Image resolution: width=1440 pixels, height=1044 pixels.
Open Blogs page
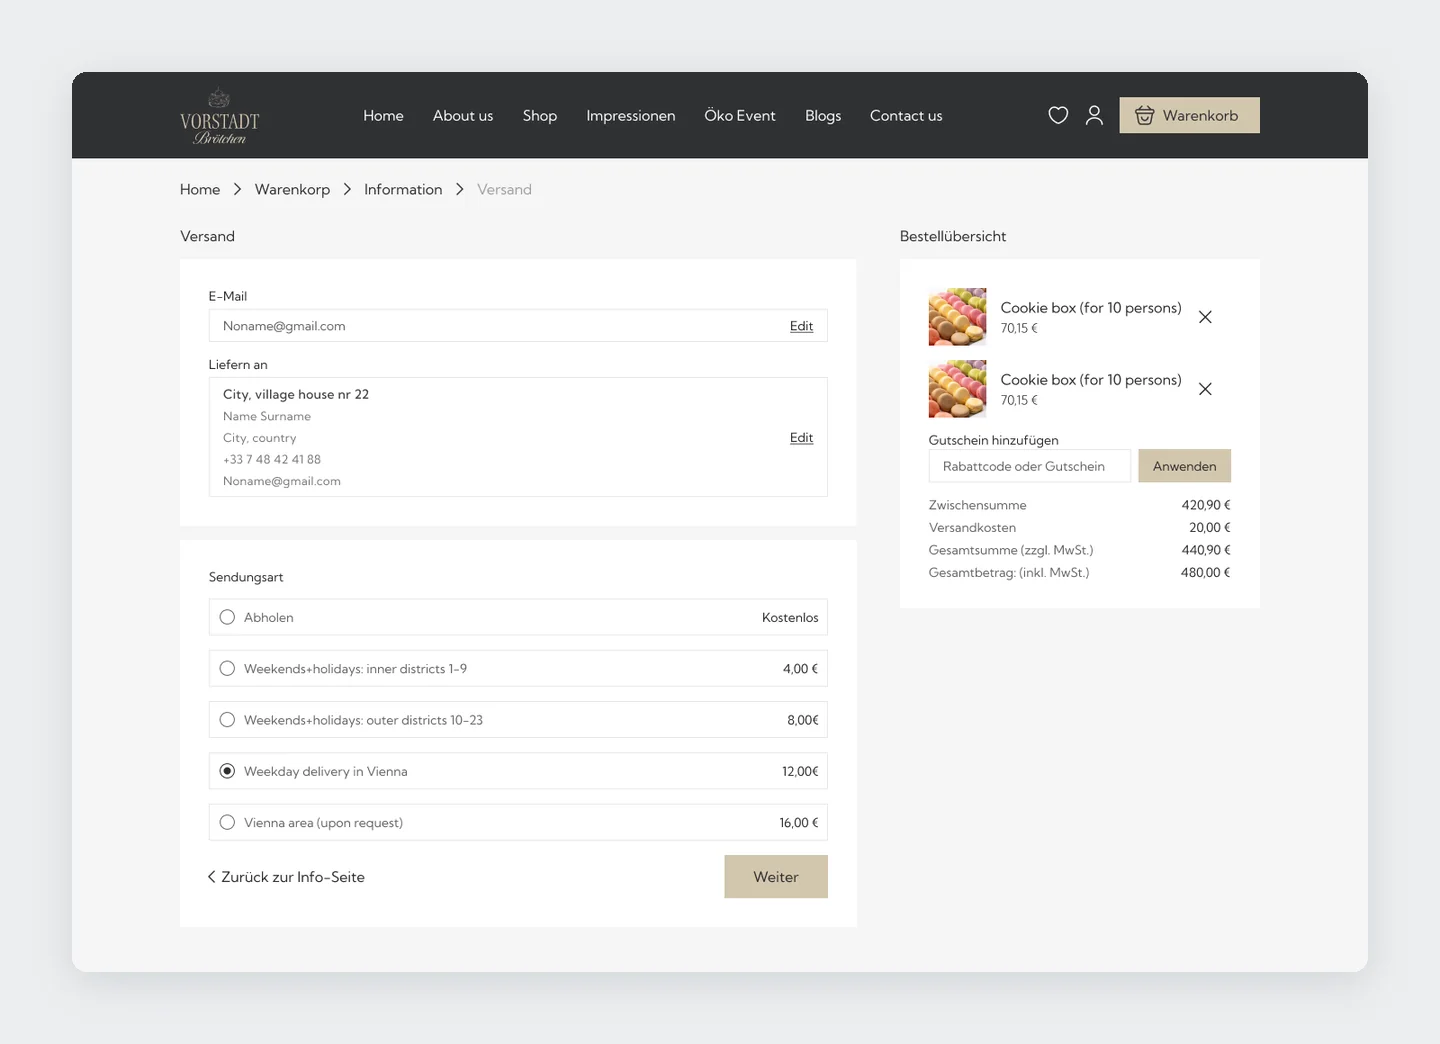(x=823, y=115)
